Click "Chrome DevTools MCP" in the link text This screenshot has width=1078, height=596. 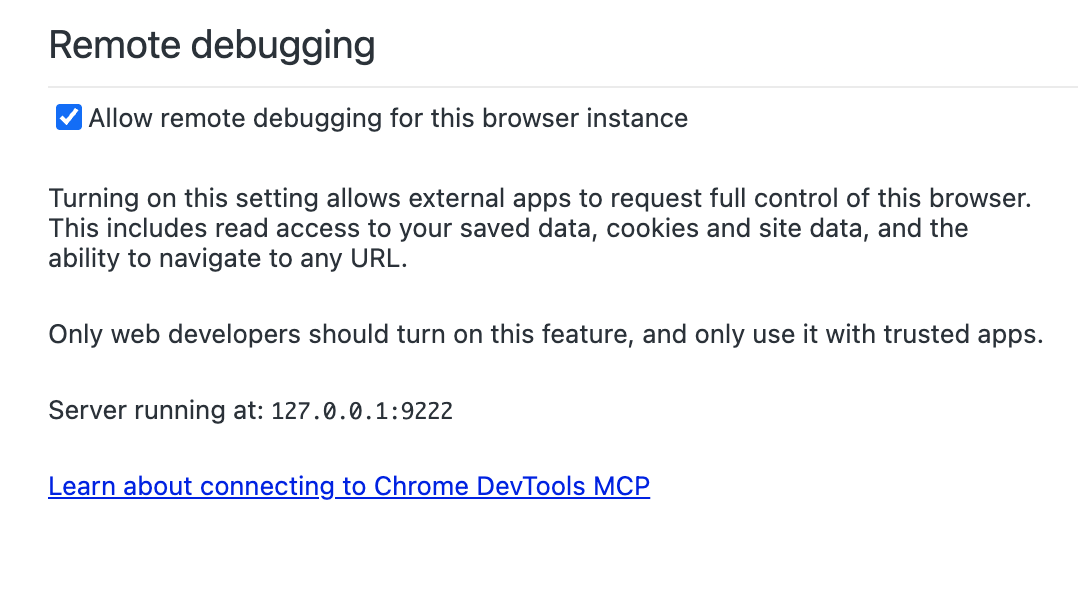512,487
